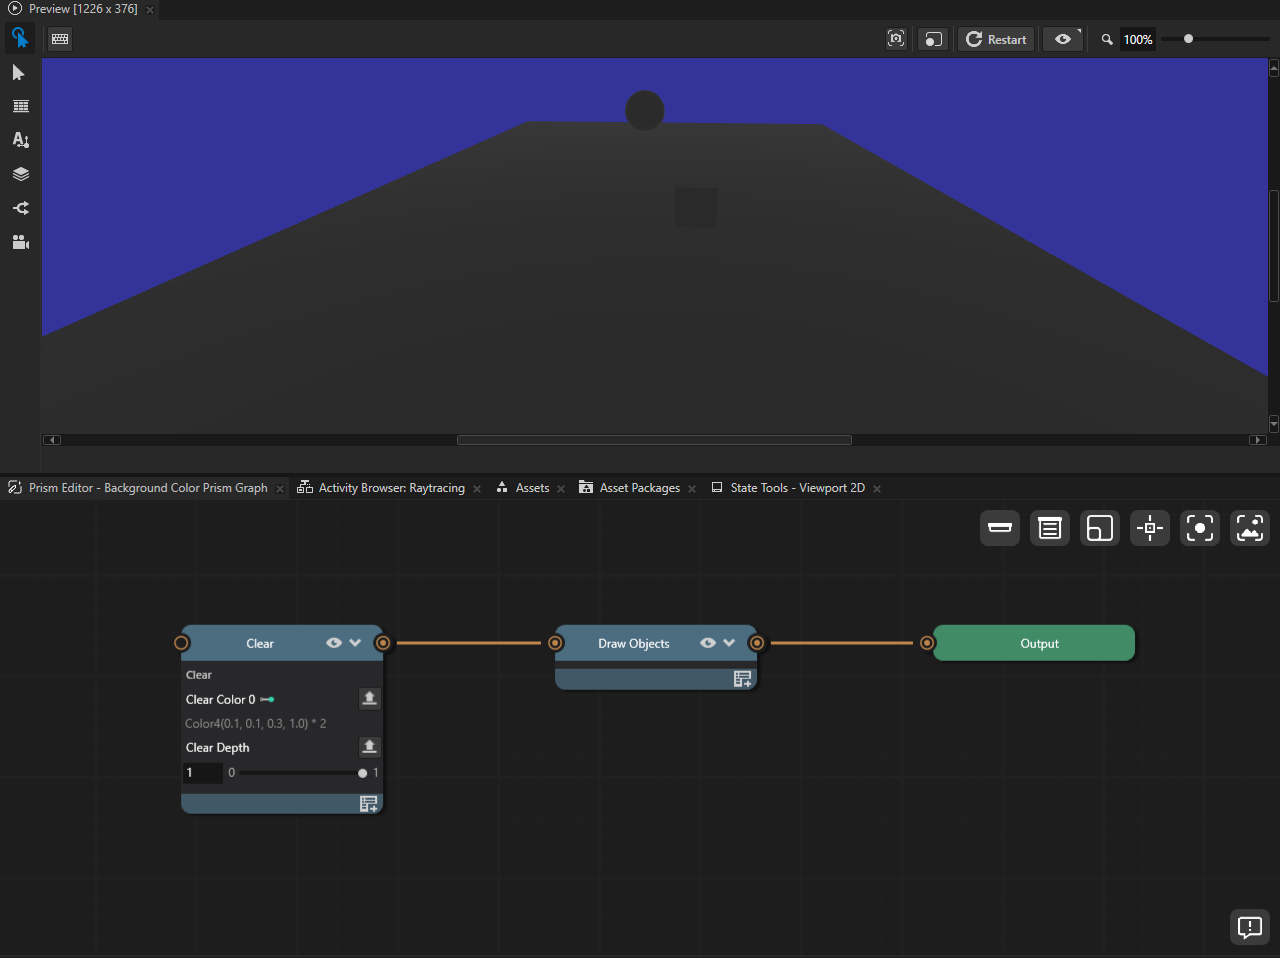Click the Draw Objects output port
The height and width of the screenshot is (958, 1280).
pos(757,643)
